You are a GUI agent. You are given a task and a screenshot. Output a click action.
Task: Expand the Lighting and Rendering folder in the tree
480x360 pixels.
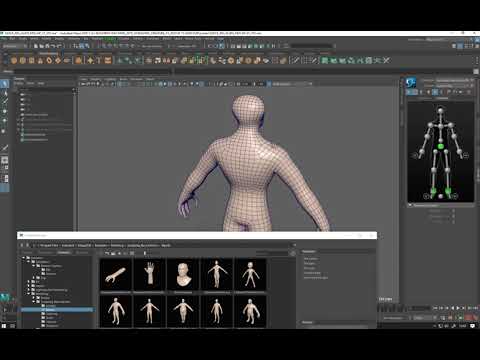(x=29, y=290)
